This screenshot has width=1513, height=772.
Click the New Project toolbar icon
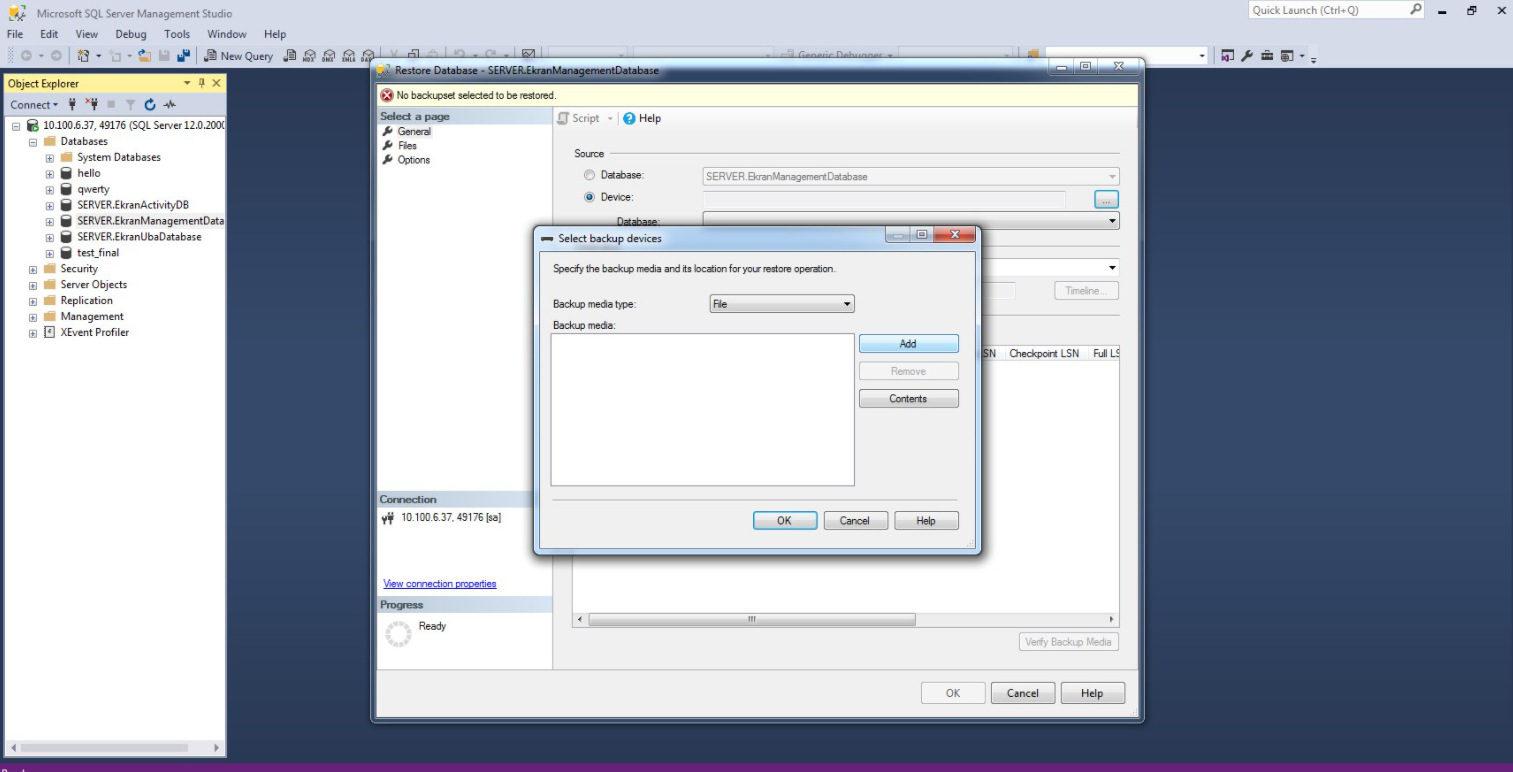tap(84, 56)
